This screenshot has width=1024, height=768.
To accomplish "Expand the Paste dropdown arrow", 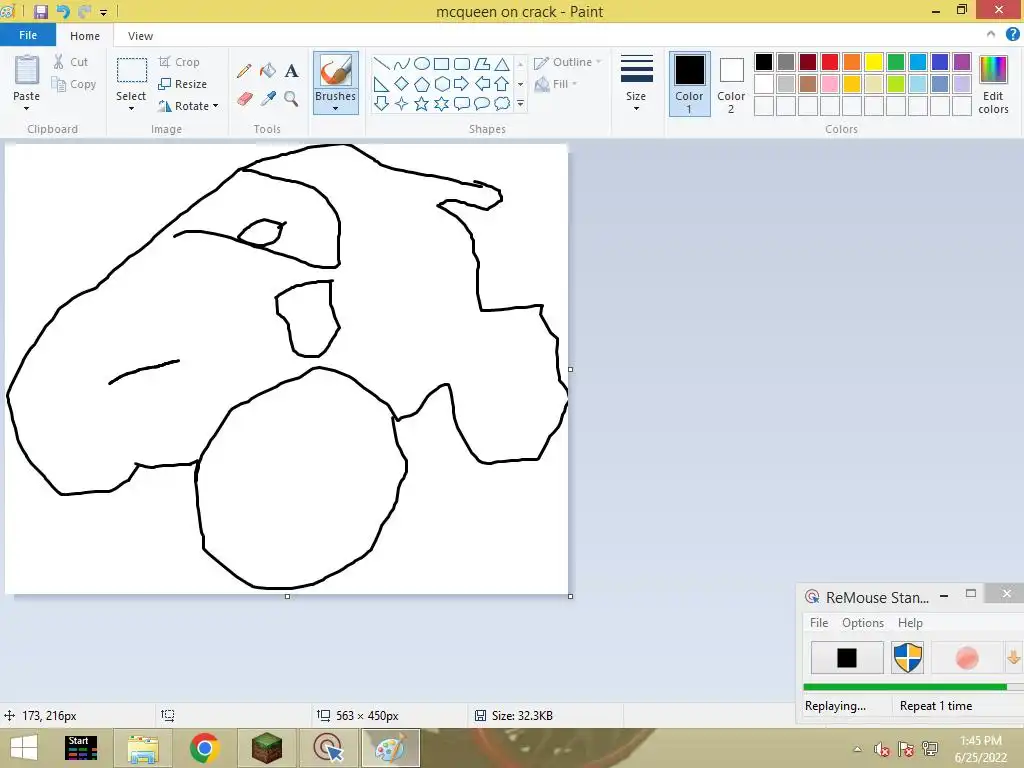I will (26, 108).
